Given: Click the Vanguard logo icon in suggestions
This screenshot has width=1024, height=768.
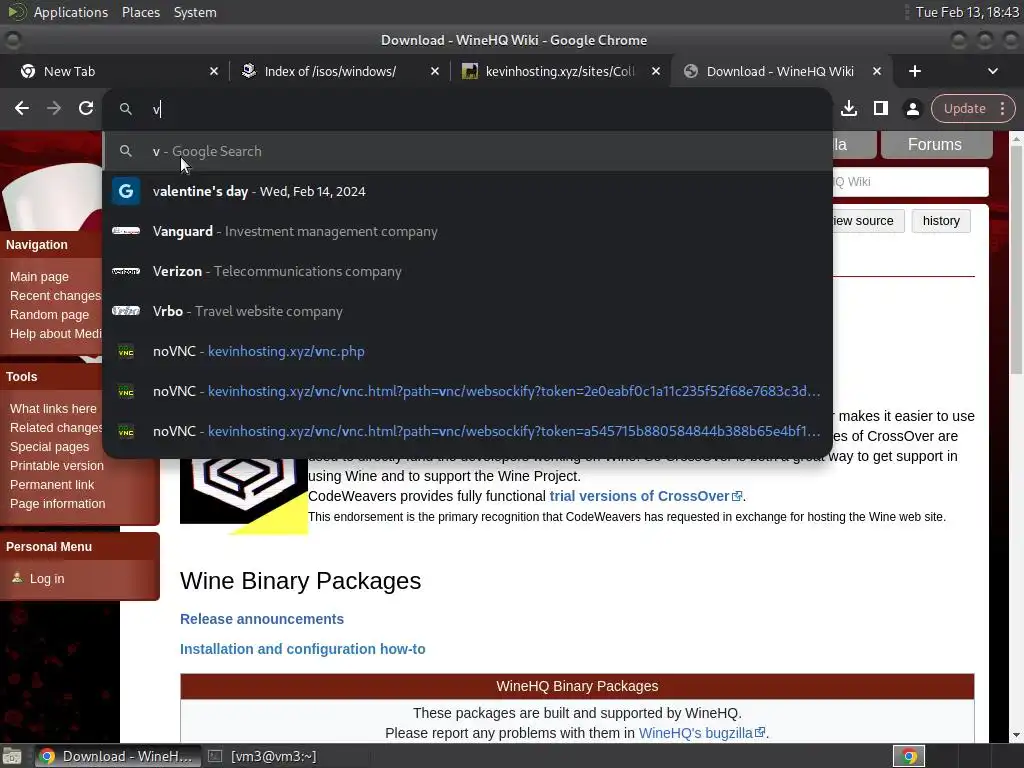Looking at the screenshot, I should 126,231.
